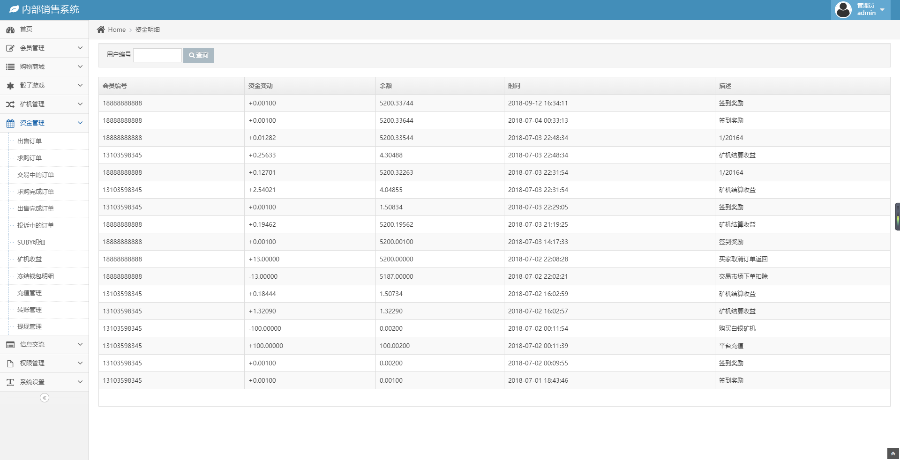This screenshot has width=900, height=460.
Task: Click the admin user avatar
Action: tap(843, 10)
